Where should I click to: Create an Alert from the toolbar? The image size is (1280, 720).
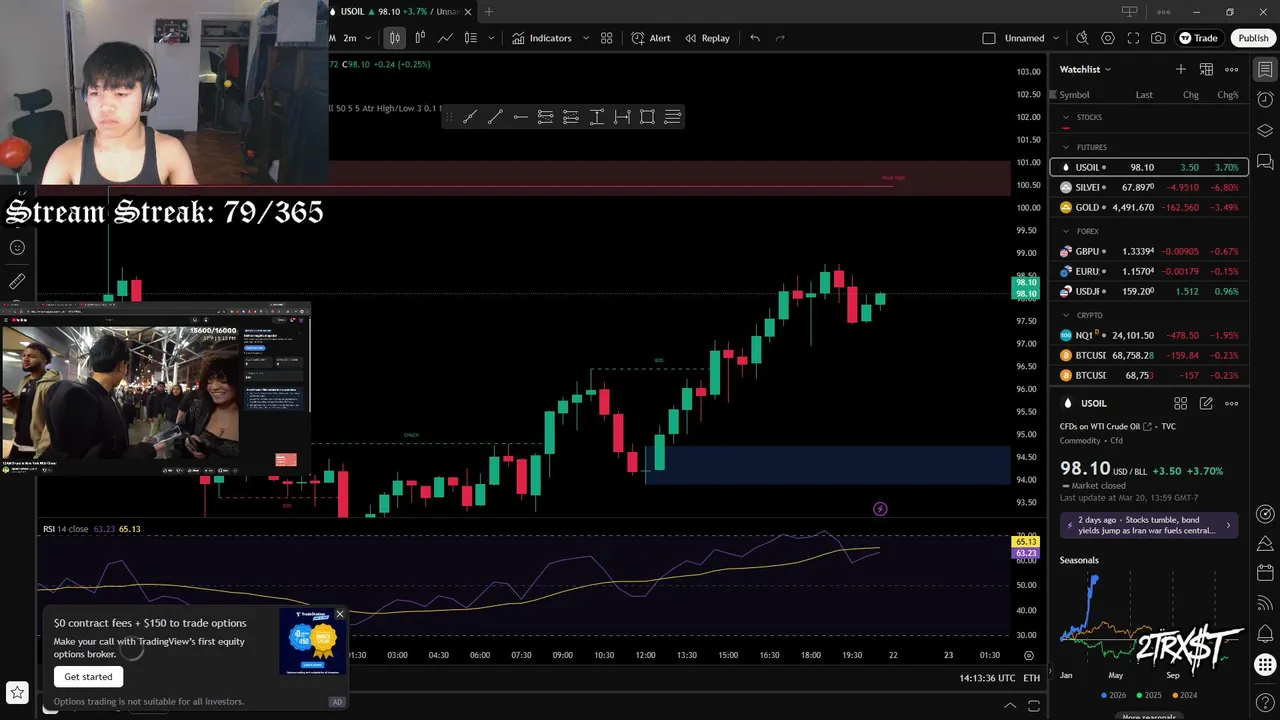coord(651,38)
